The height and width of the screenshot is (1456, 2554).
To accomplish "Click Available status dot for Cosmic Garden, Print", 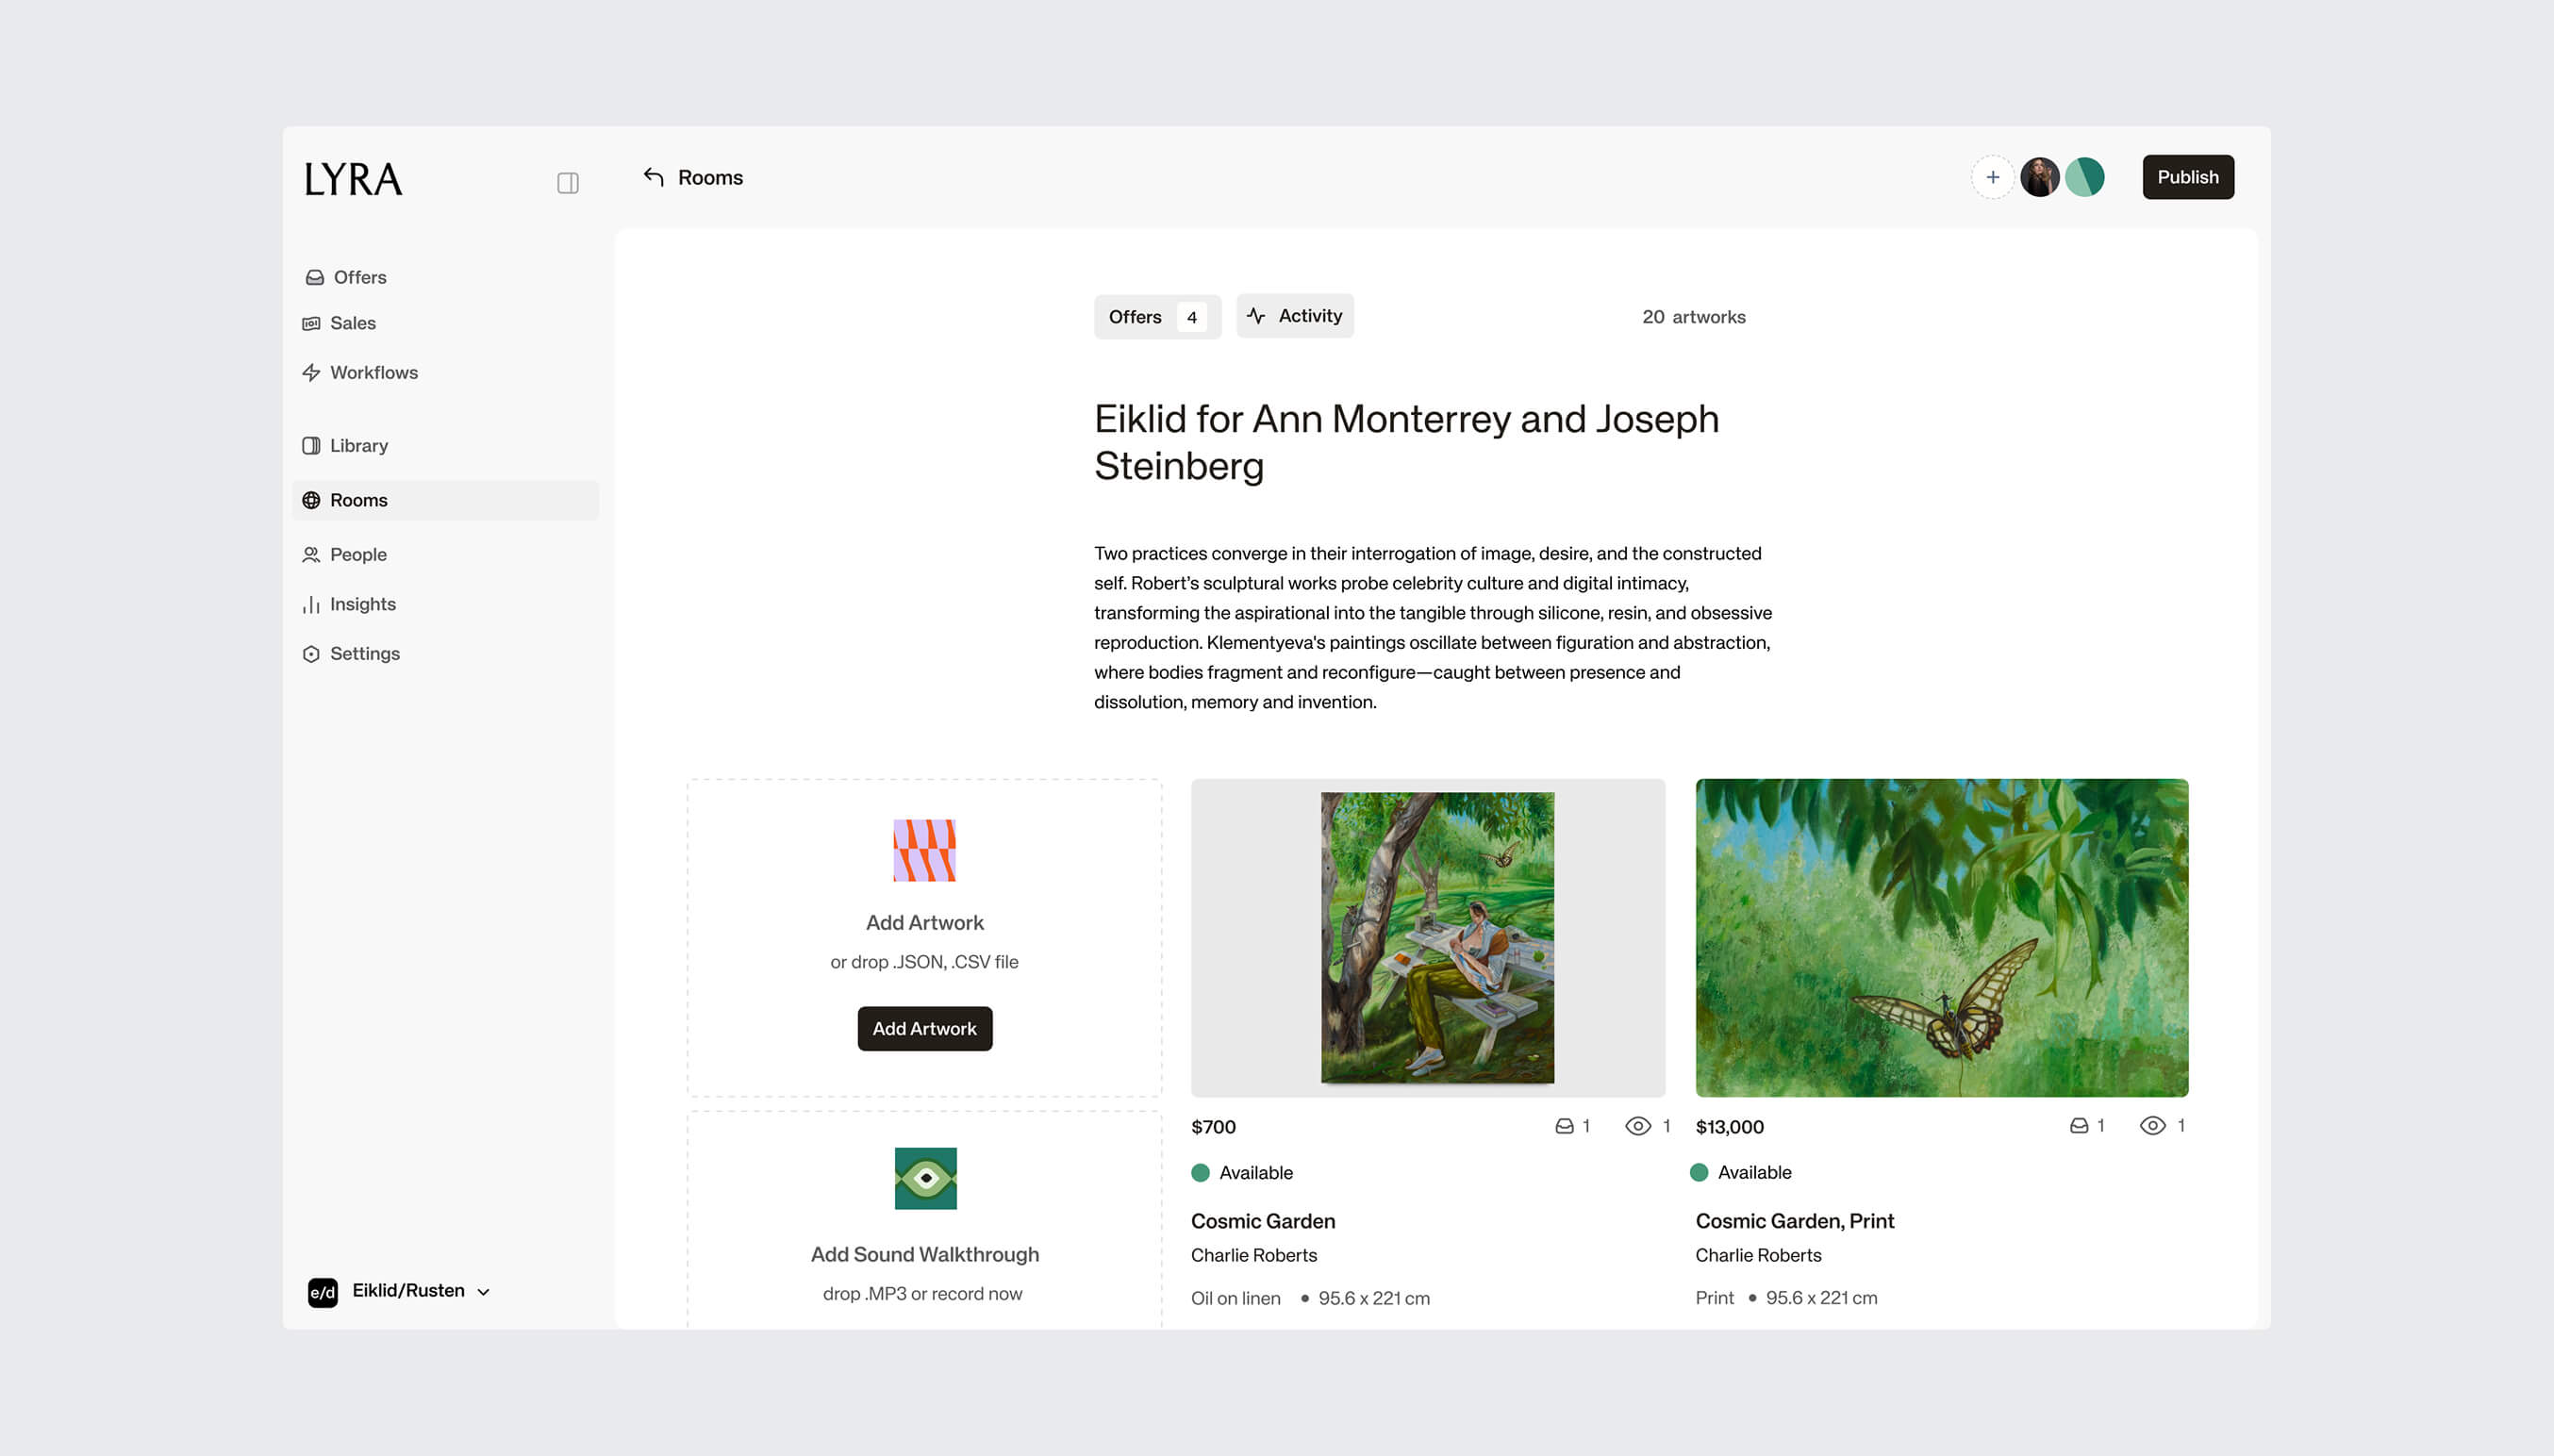I will click(x=1699, y=1172).
